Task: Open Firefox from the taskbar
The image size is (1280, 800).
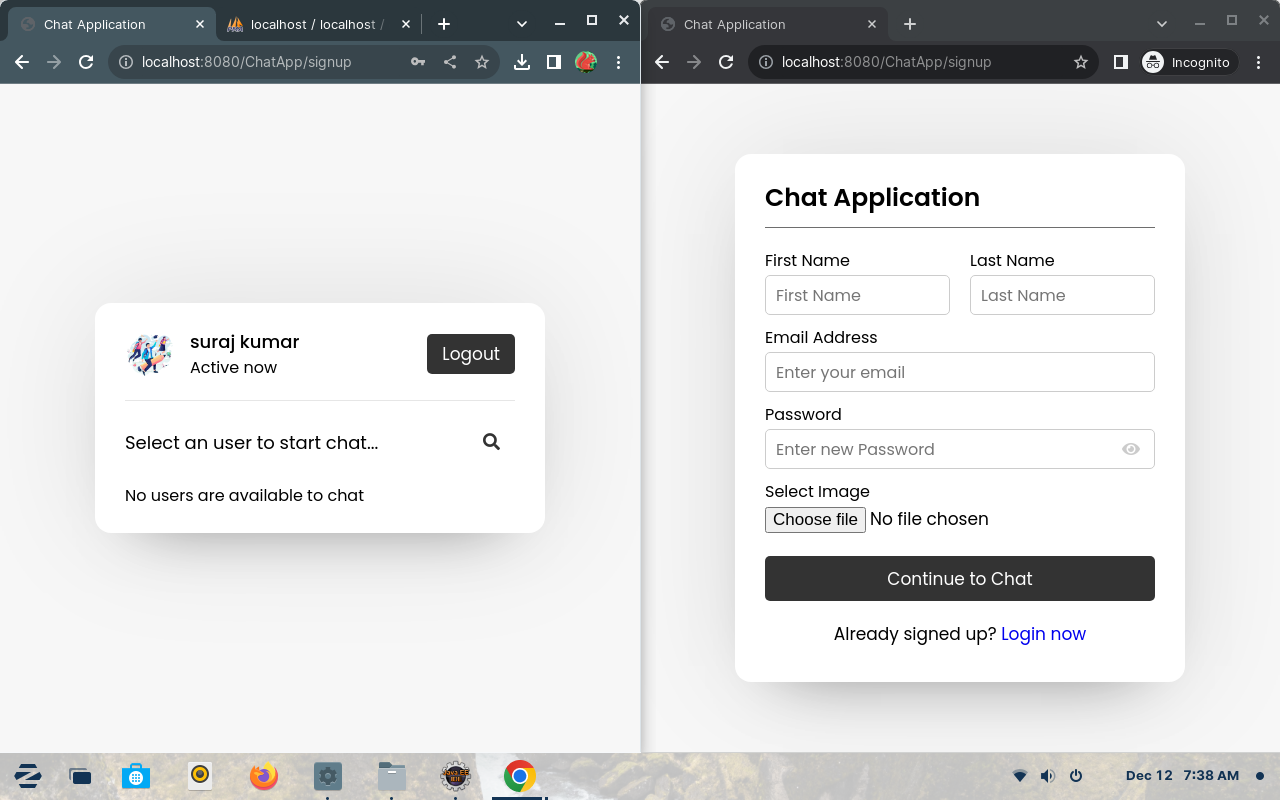Action: [264, 776]
